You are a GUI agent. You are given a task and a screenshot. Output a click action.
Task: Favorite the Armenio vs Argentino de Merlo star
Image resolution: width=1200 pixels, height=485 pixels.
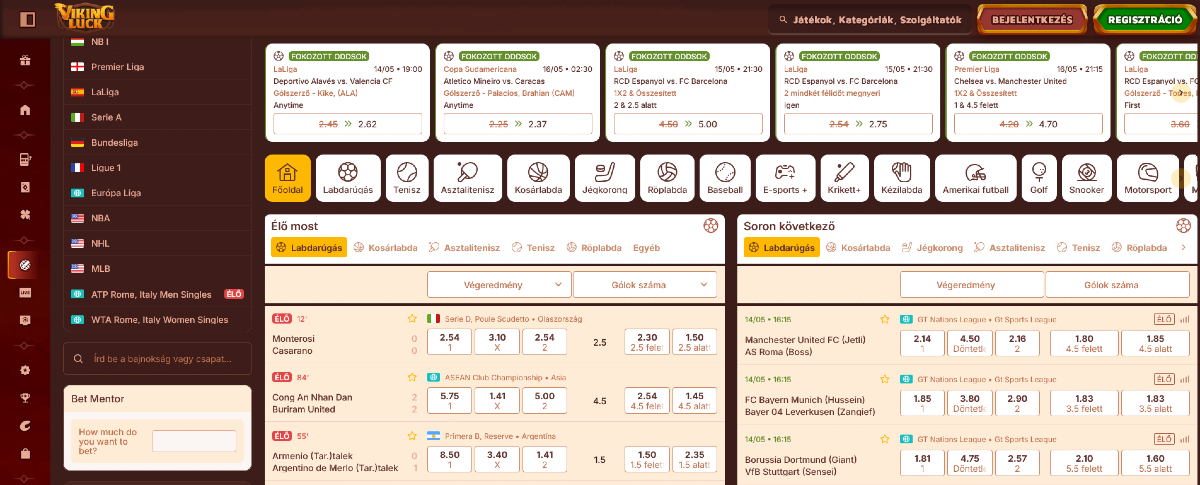tap(411, 436)
